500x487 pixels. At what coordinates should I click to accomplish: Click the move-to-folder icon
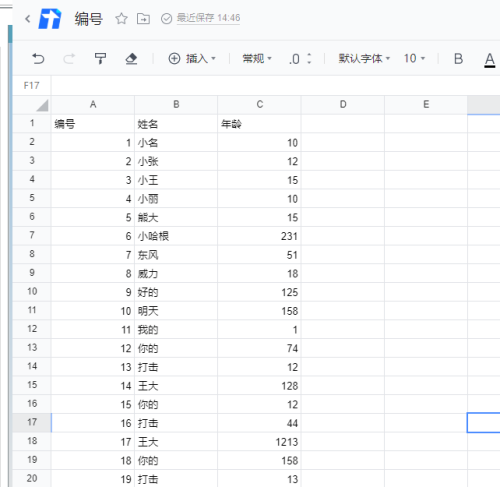point(143,19)
